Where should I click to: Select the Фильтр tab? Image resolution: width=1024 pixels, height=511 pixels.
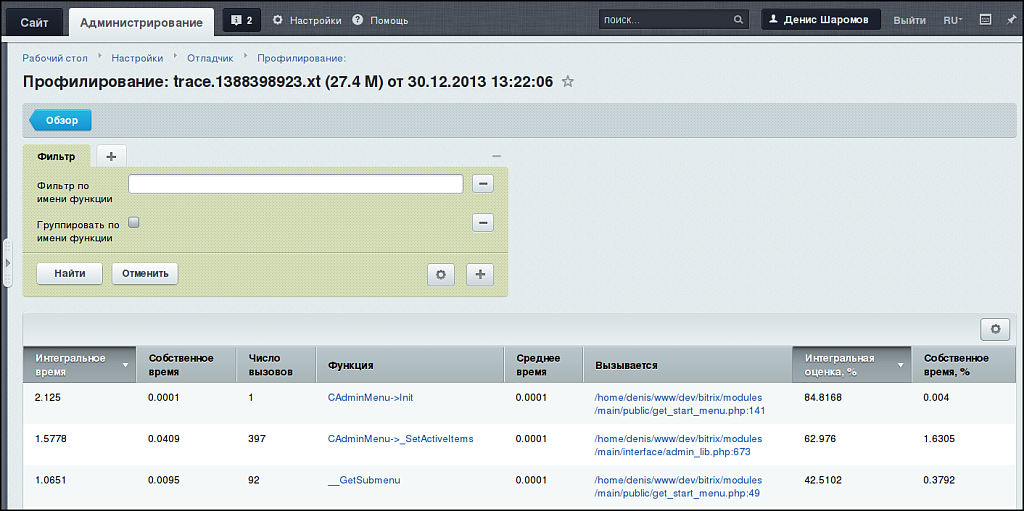56,156
